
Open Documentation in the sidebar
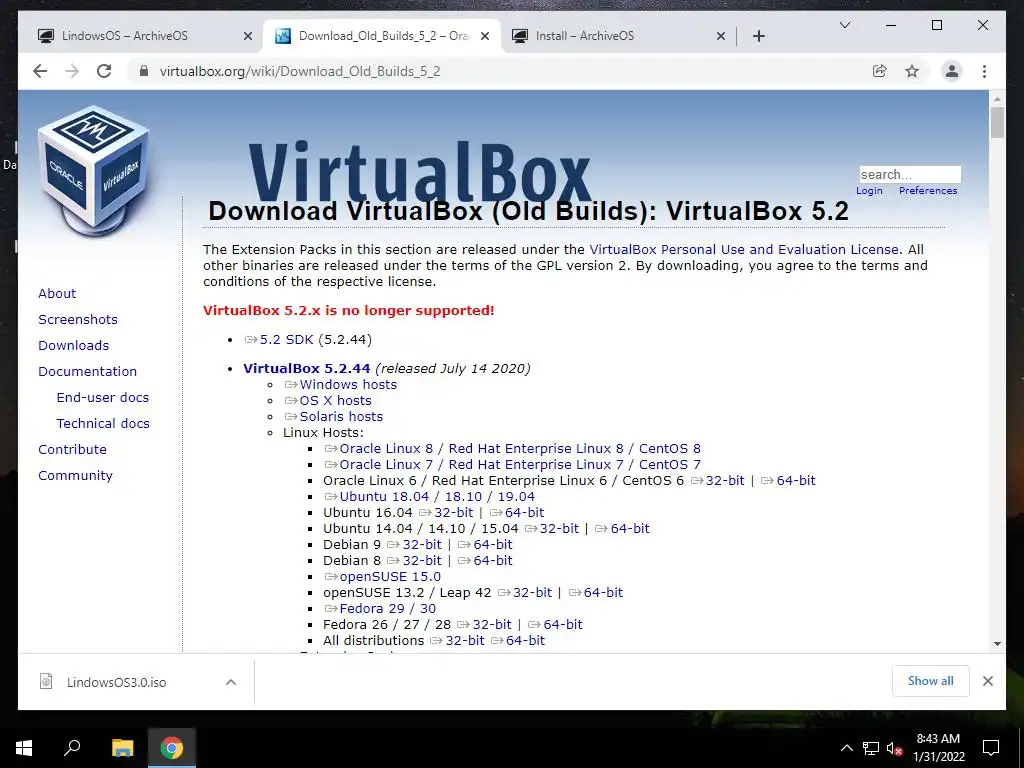coord(88,372)
